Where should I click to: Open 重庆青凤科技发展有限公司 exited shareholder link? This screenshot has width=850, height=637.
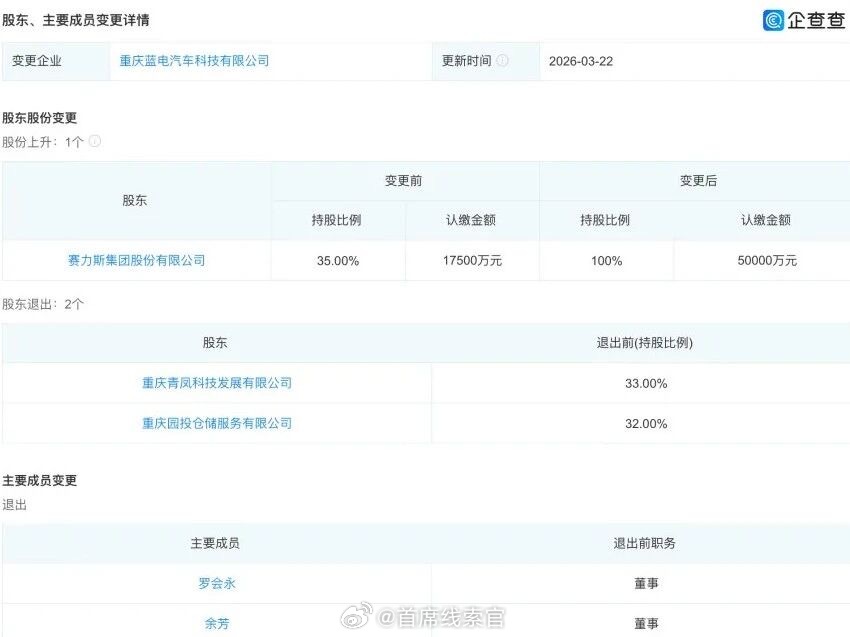(216, 383)
